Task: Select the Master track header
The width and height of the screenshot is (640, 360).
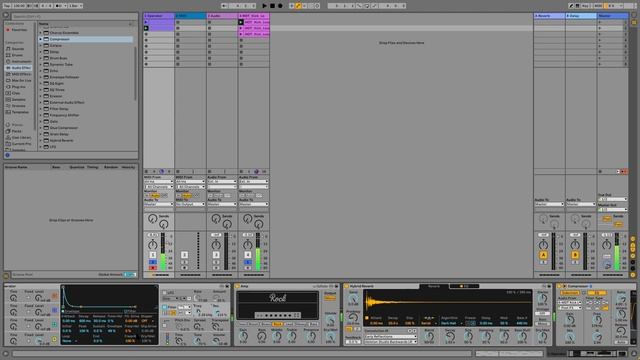Action: point(613,16)
